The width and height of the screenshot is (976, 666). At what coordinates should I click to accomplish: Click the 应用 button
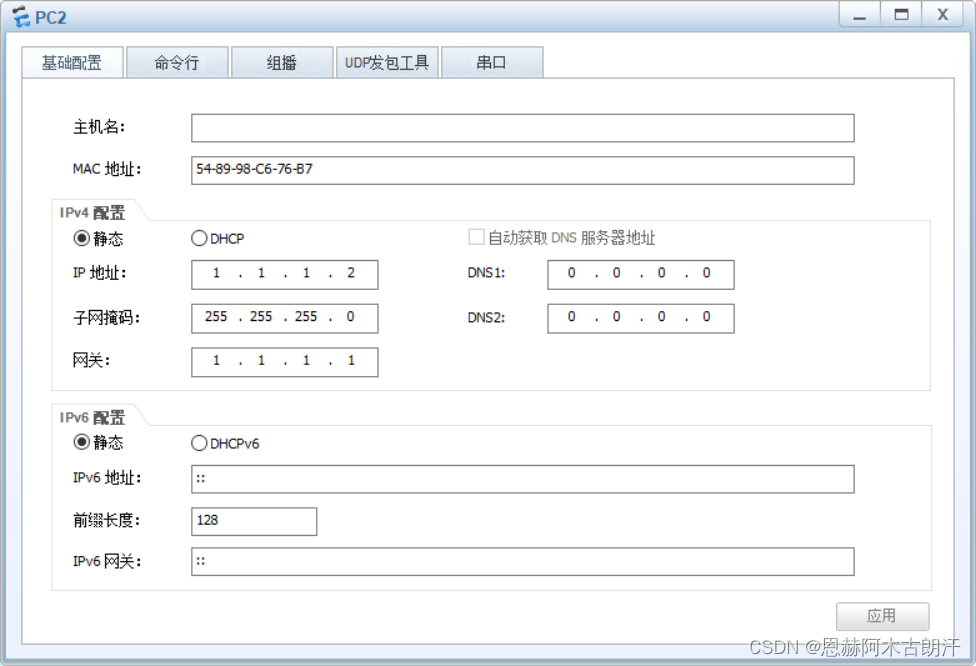coord(883,616)
